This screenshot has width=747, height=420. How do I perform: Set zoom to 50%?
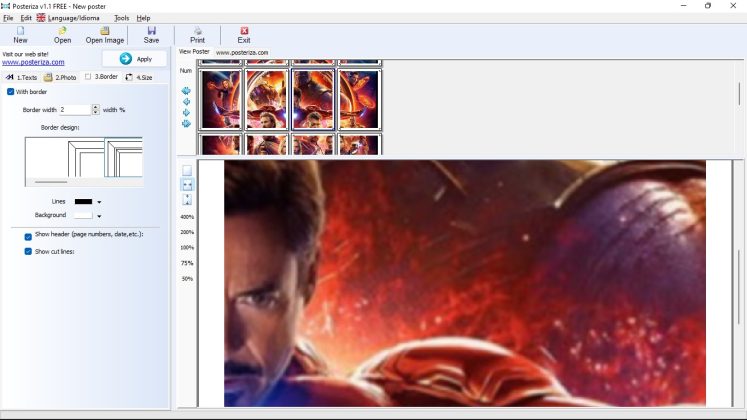[187, 279]
